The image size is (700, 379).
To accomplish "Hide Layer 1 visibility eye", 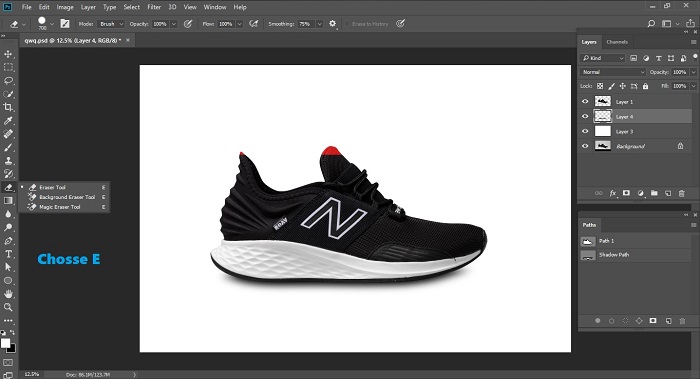I will coord(585,101).
